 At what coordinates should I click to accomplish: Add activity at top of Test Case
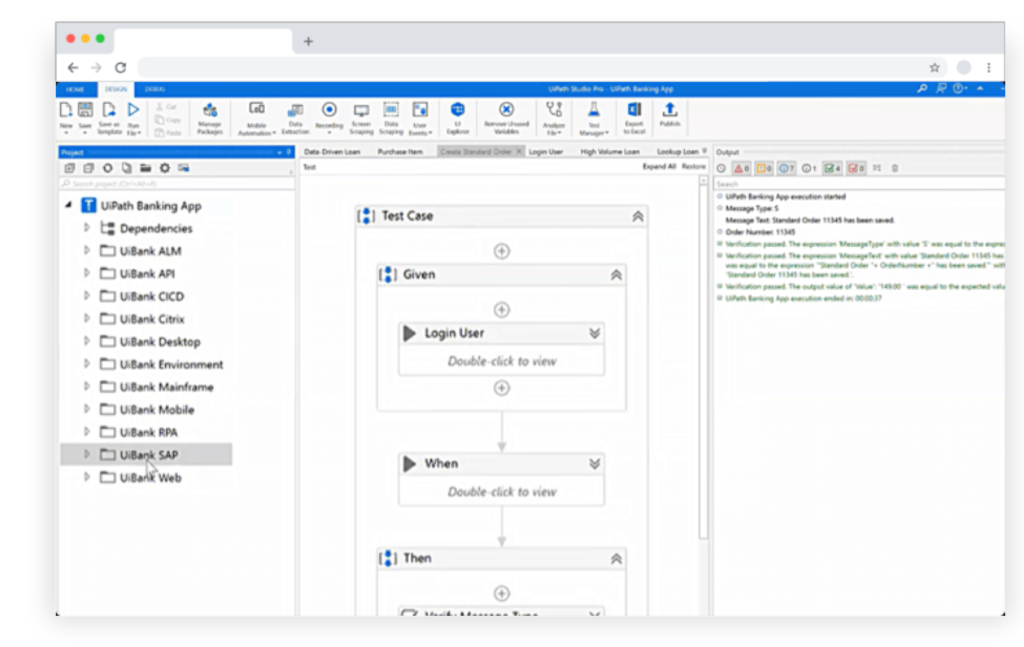[x=502, y=251]
